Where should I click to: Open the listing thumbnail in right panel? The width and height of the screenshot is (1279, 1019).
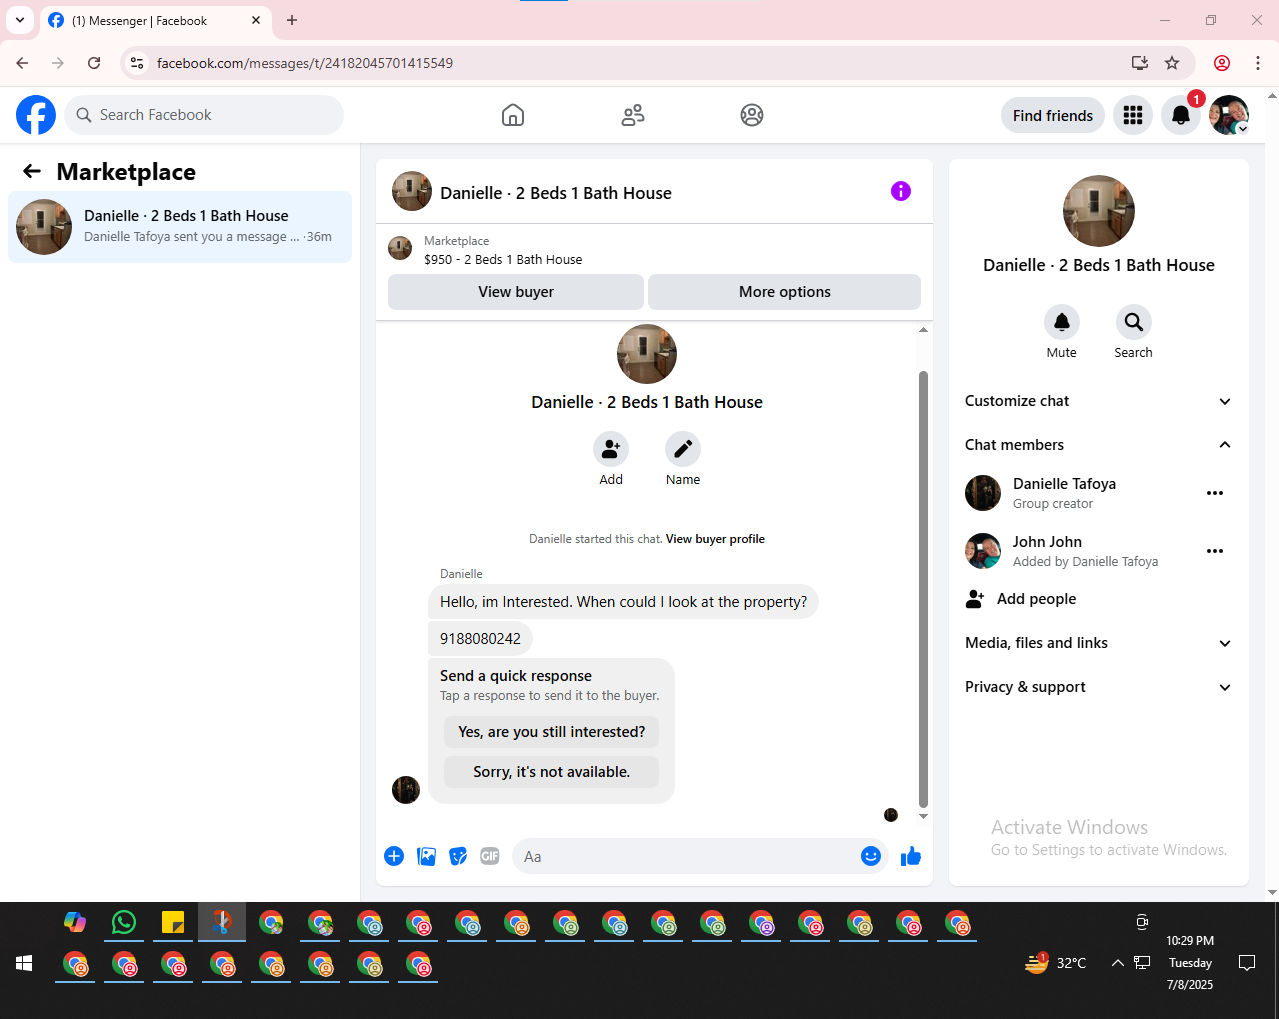[x=1099, y=211]
